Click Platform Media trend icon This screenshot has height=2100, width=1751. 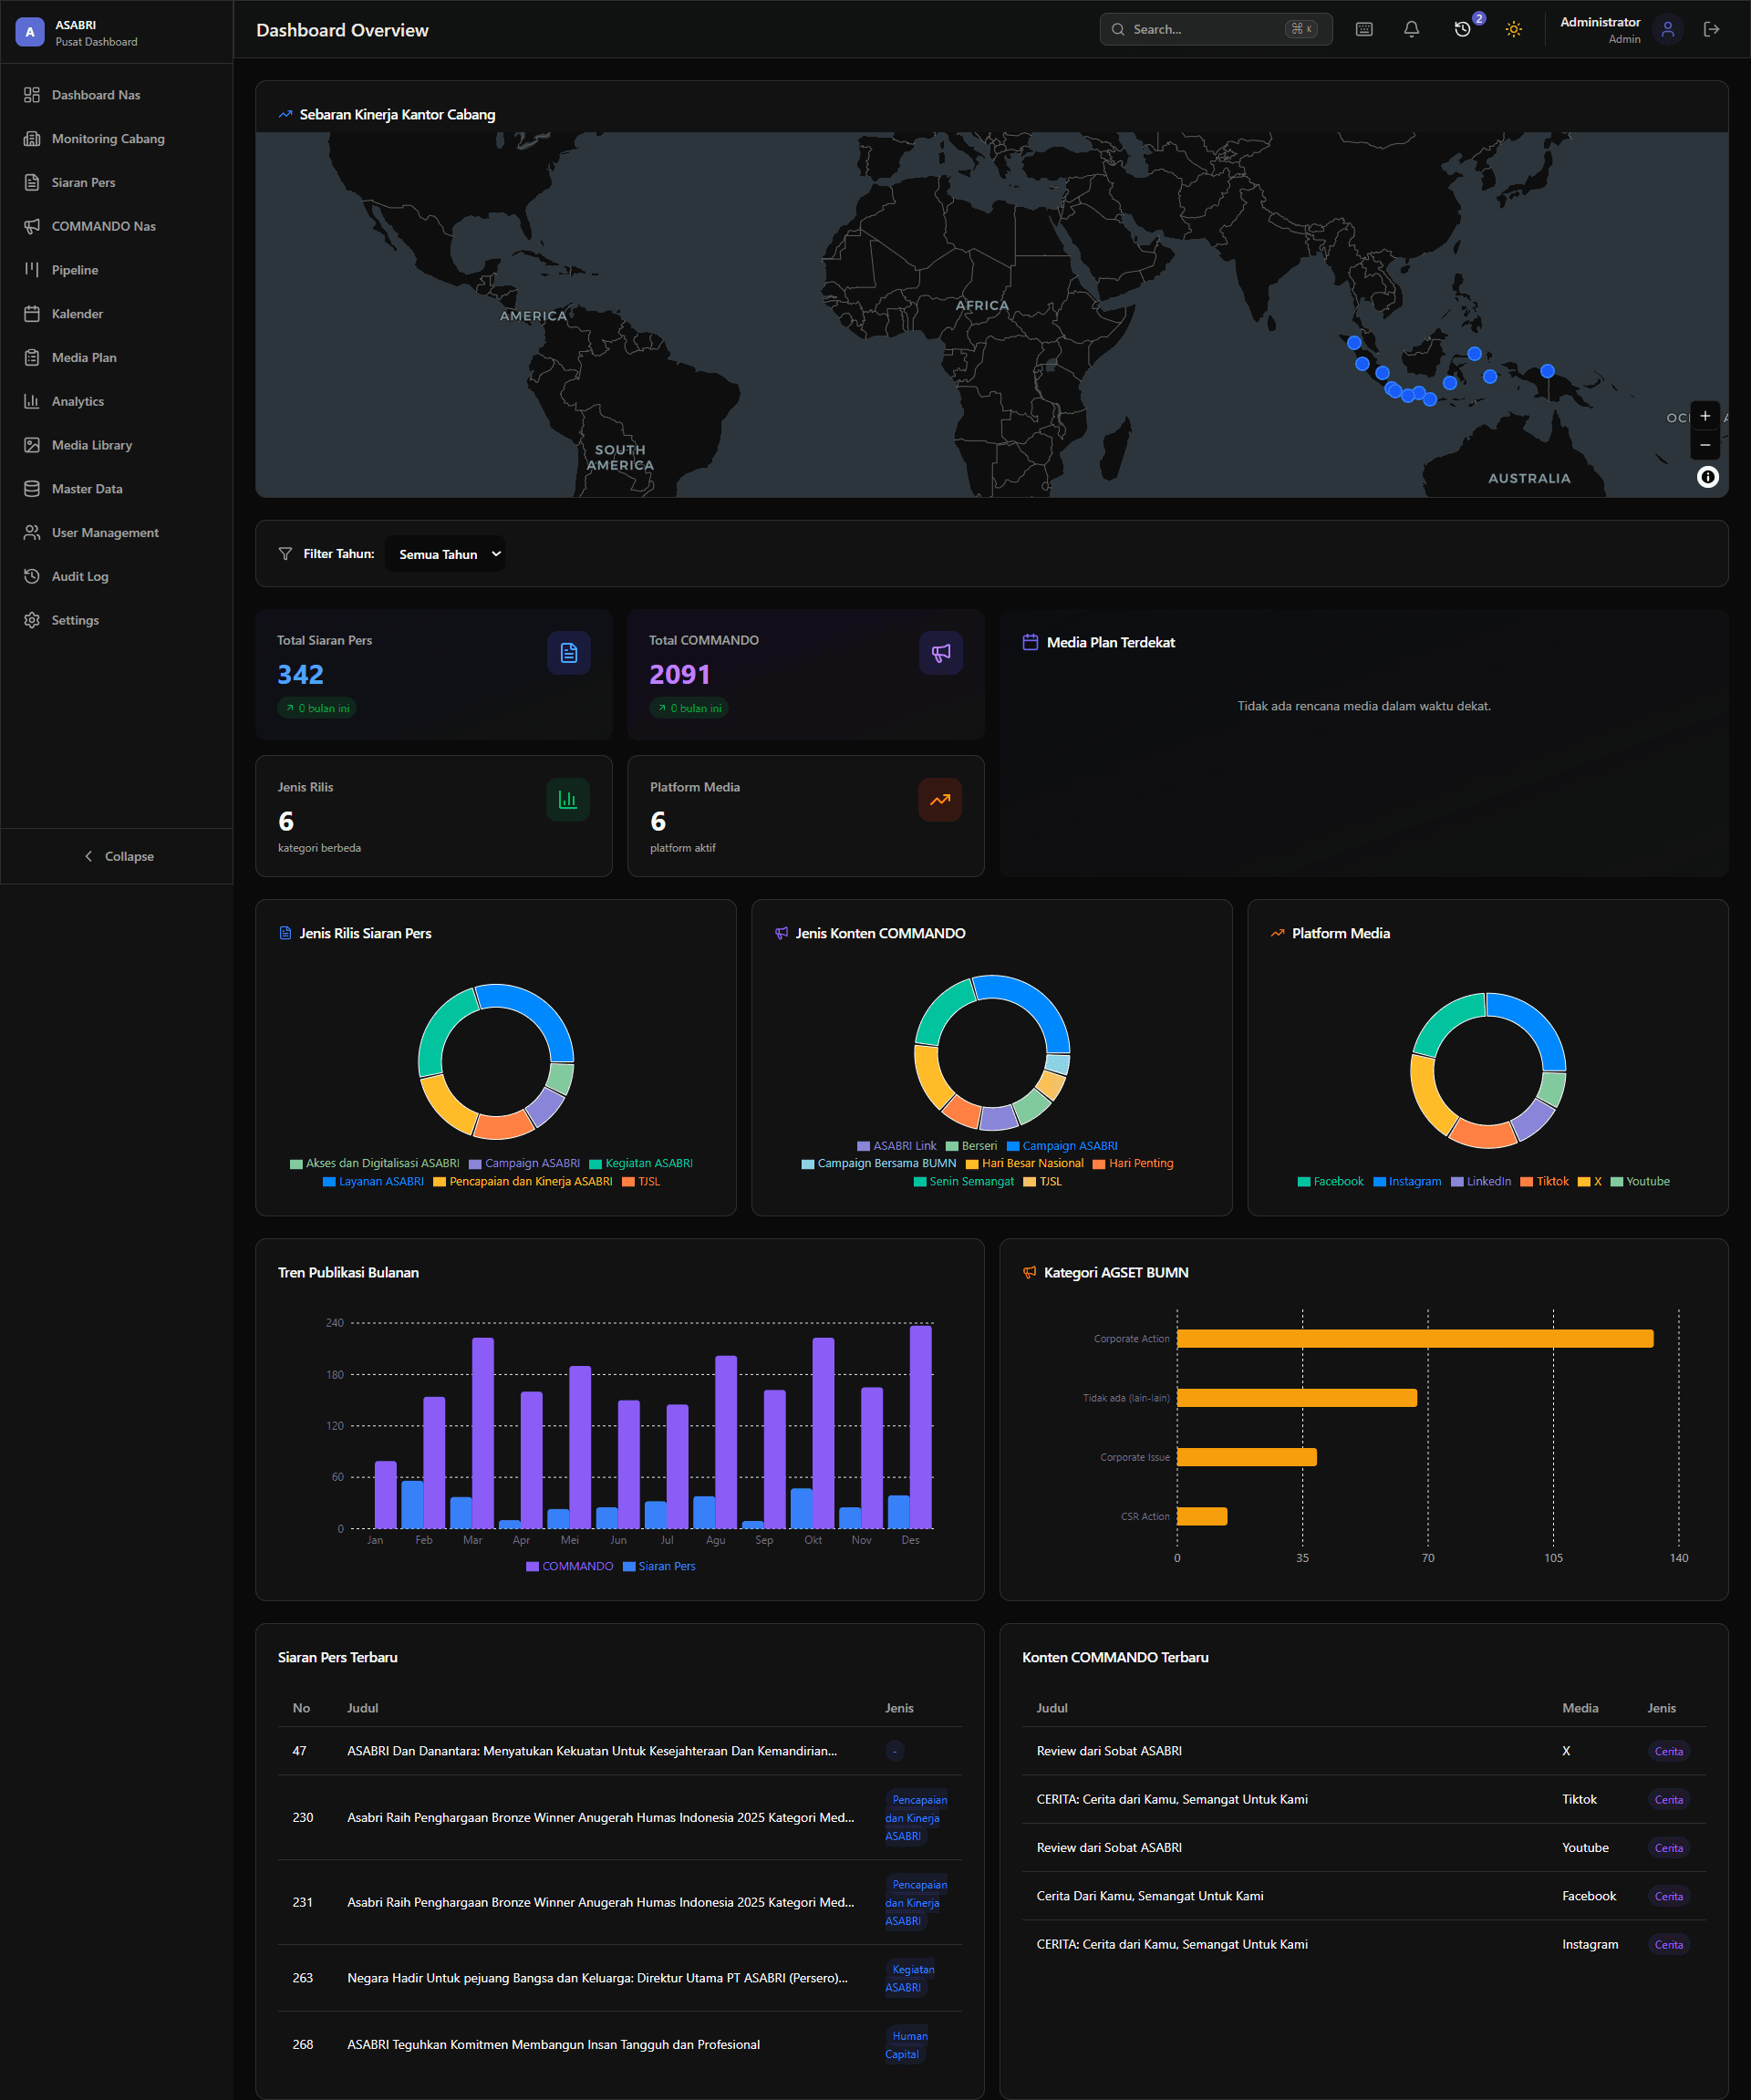pyautogui.click(x=940, y=800)
